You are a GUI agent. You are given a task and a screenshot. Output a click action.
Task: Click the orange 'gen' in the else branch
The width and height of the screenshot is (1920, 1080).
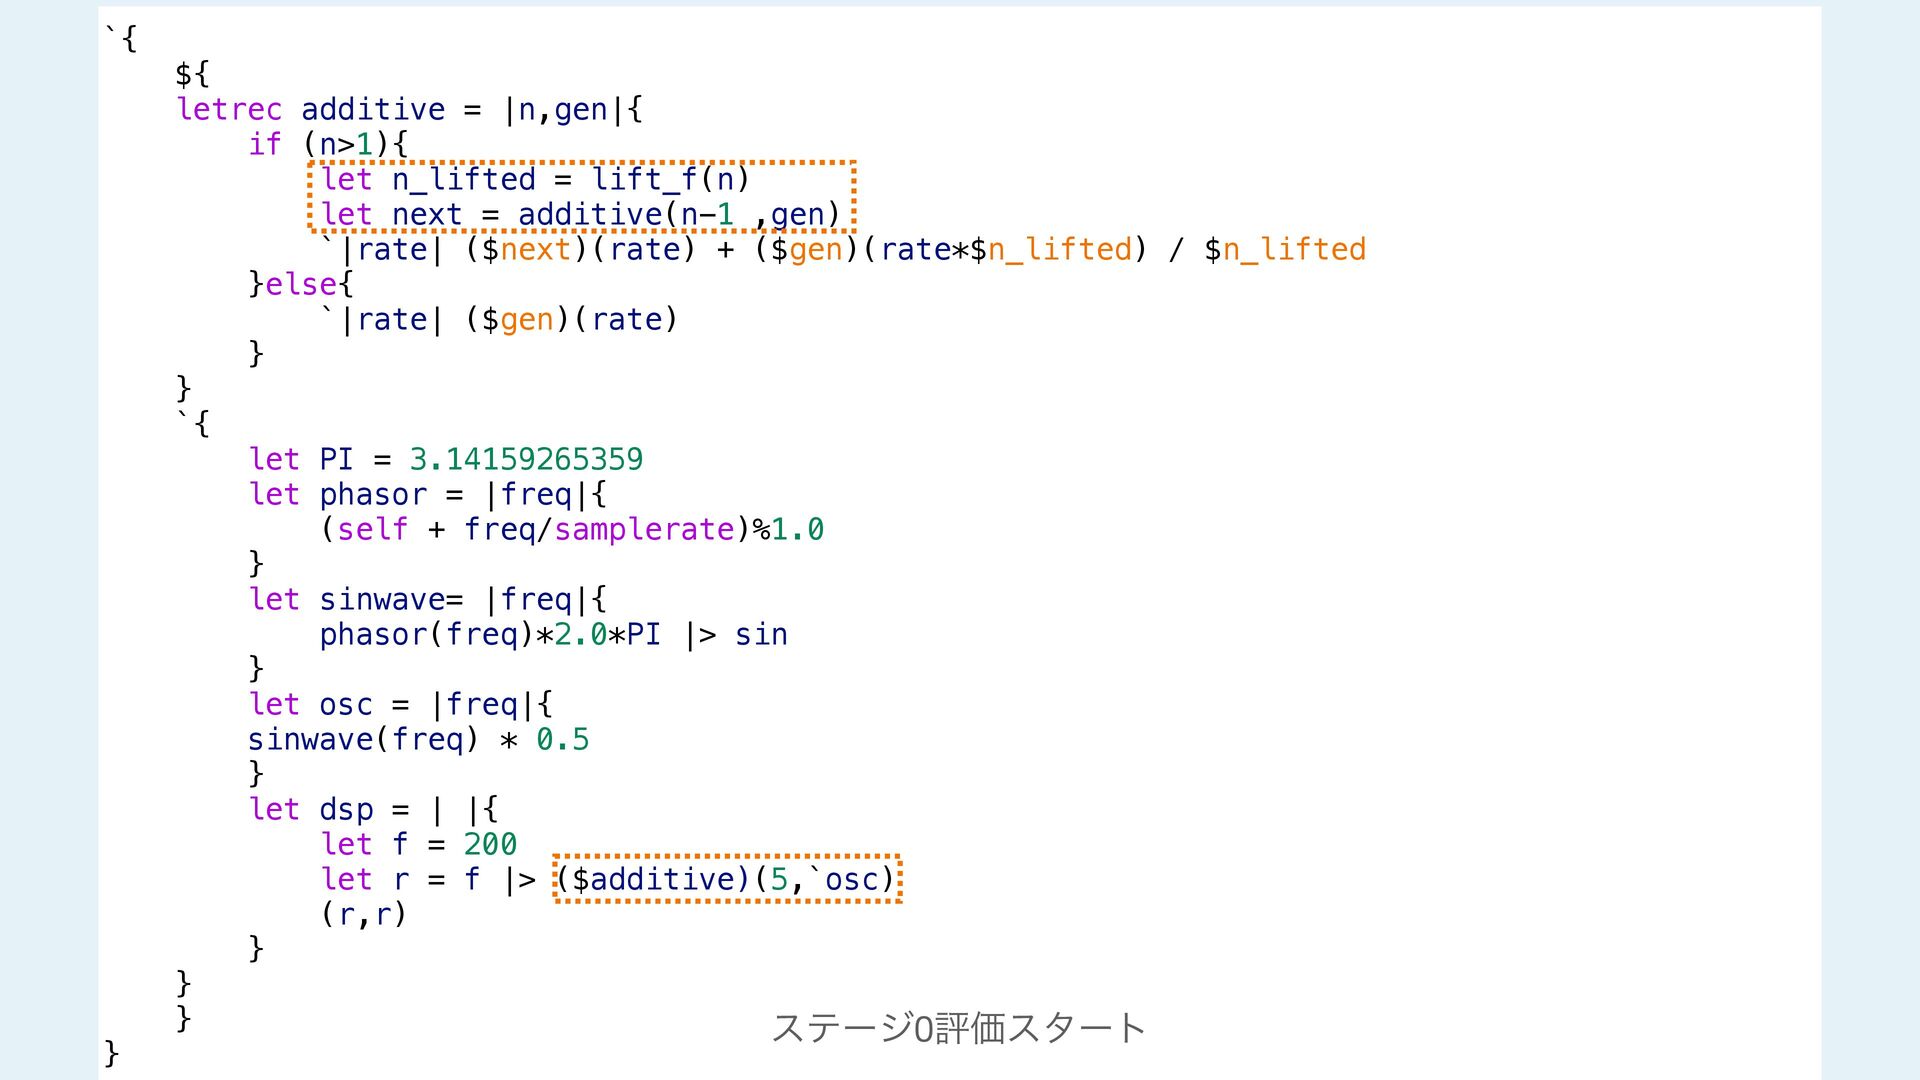(x=526, y=319)
